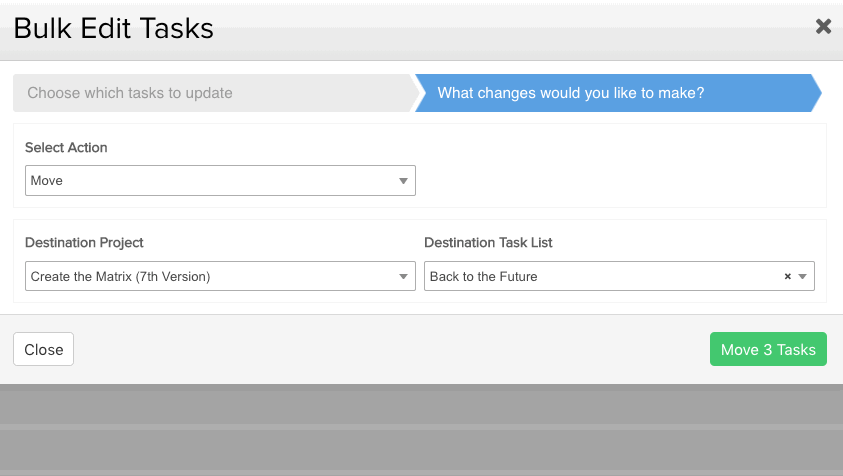The image size is (843, 476).
Task: Open the Move action combo box
Action: tap(220, 181)
